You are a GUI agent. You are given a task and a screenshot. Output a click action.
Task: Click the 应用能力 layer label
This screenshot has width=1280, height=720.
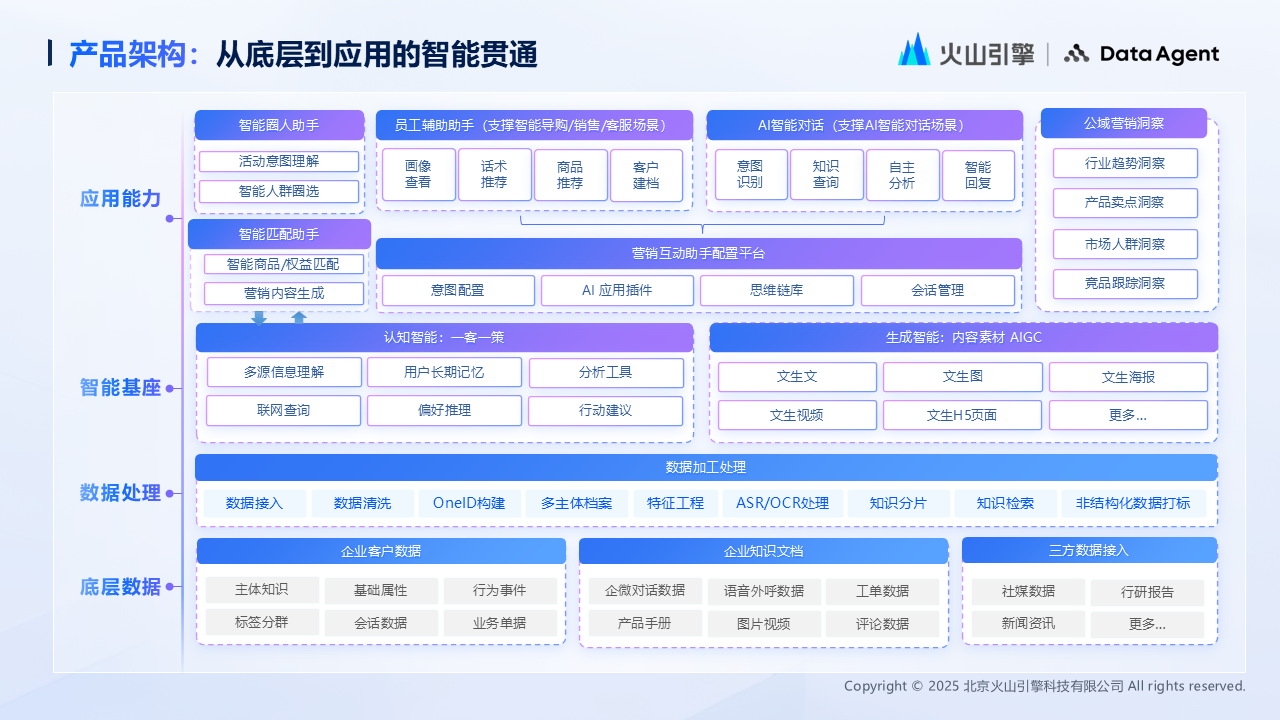click(120, 198)
